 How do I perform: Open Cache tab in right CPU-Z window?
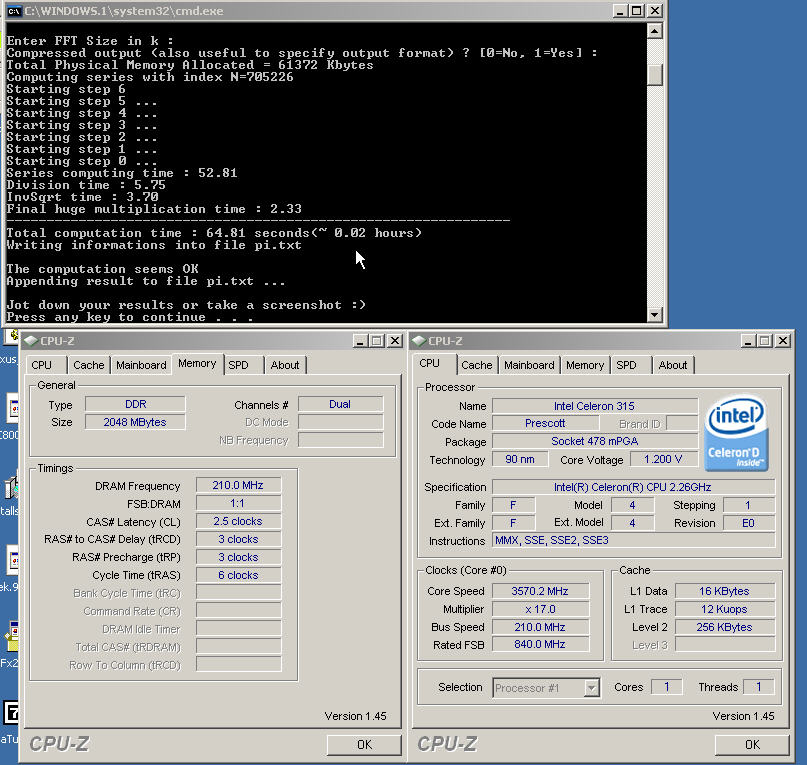tap(477, 365)
